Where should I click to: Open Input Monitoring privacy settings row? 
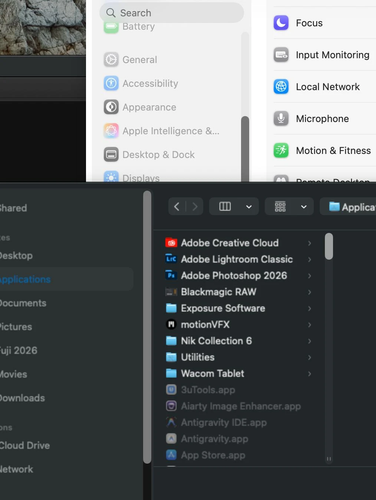pyautogui.click(x=325, y=55)
